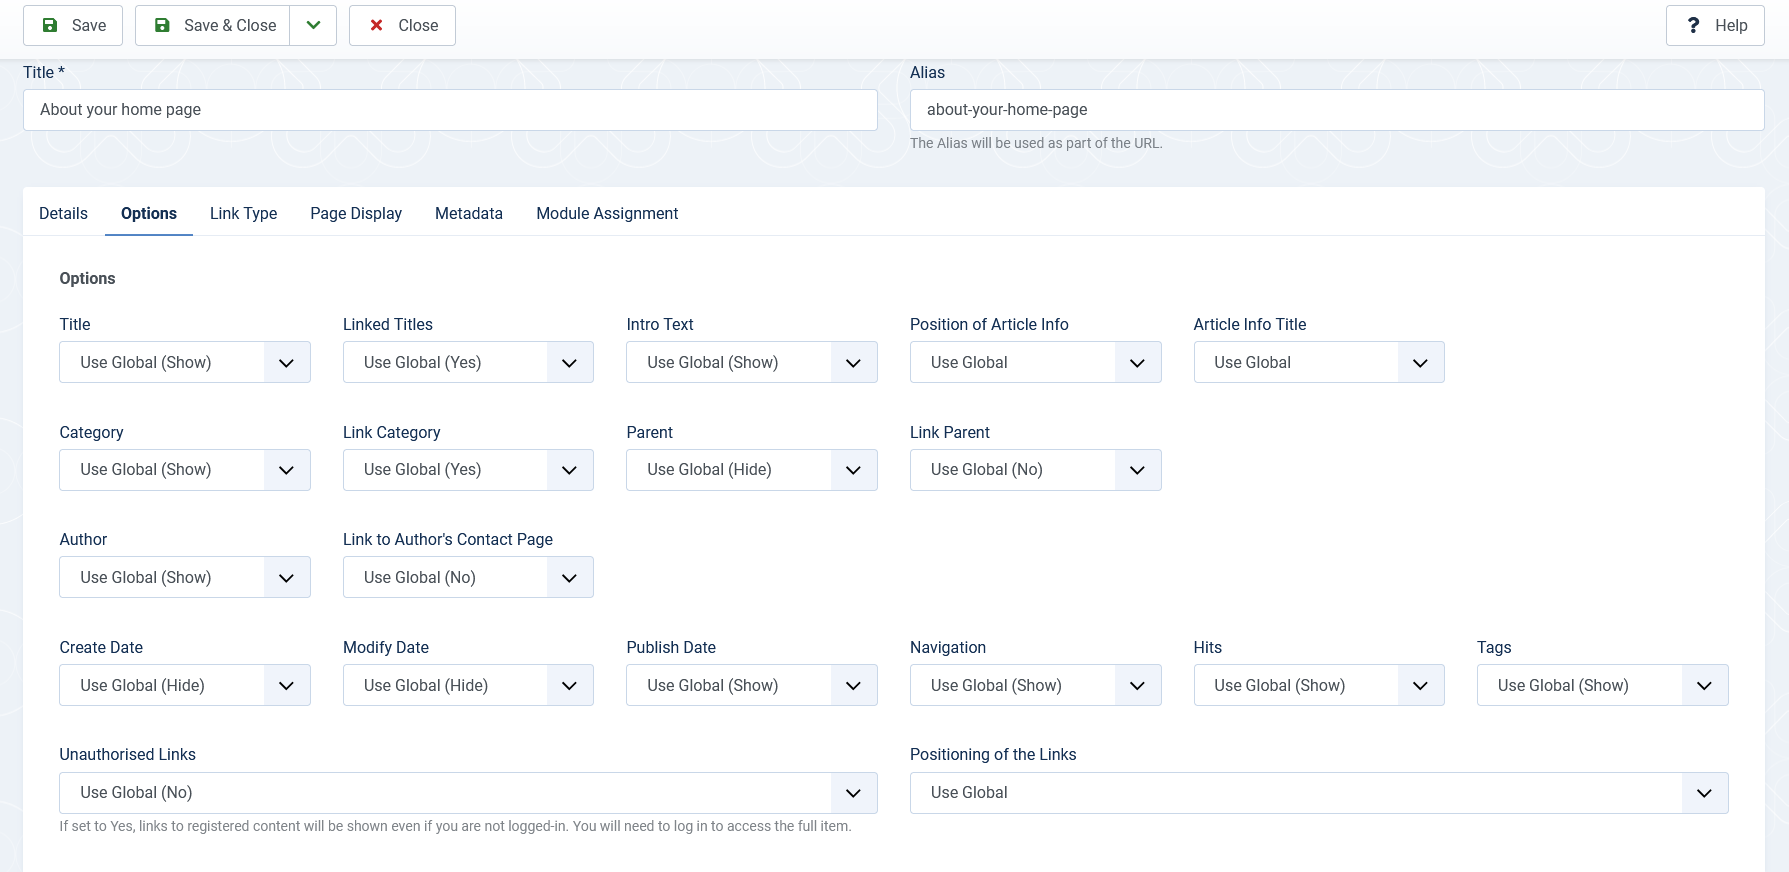Click the 'If set to Yes' description text
This screenshot has width=1789, height=872.
455,826
